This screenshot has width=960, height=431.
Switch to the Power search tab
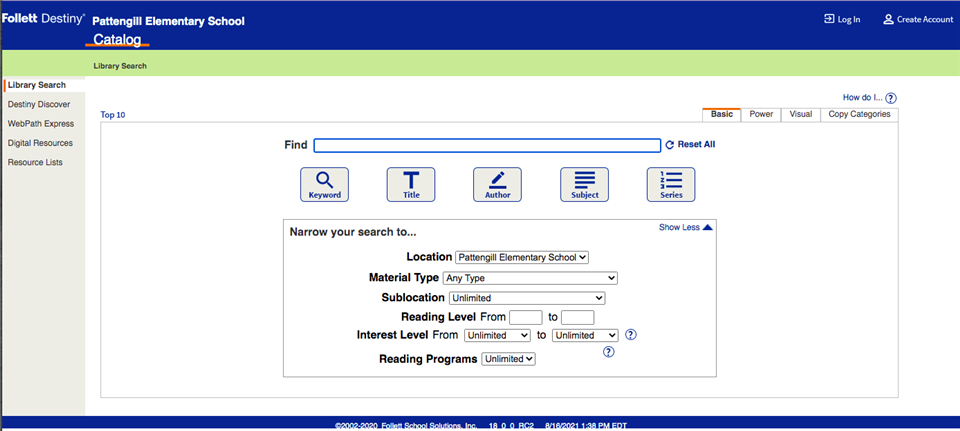click(x=761, y=114)
